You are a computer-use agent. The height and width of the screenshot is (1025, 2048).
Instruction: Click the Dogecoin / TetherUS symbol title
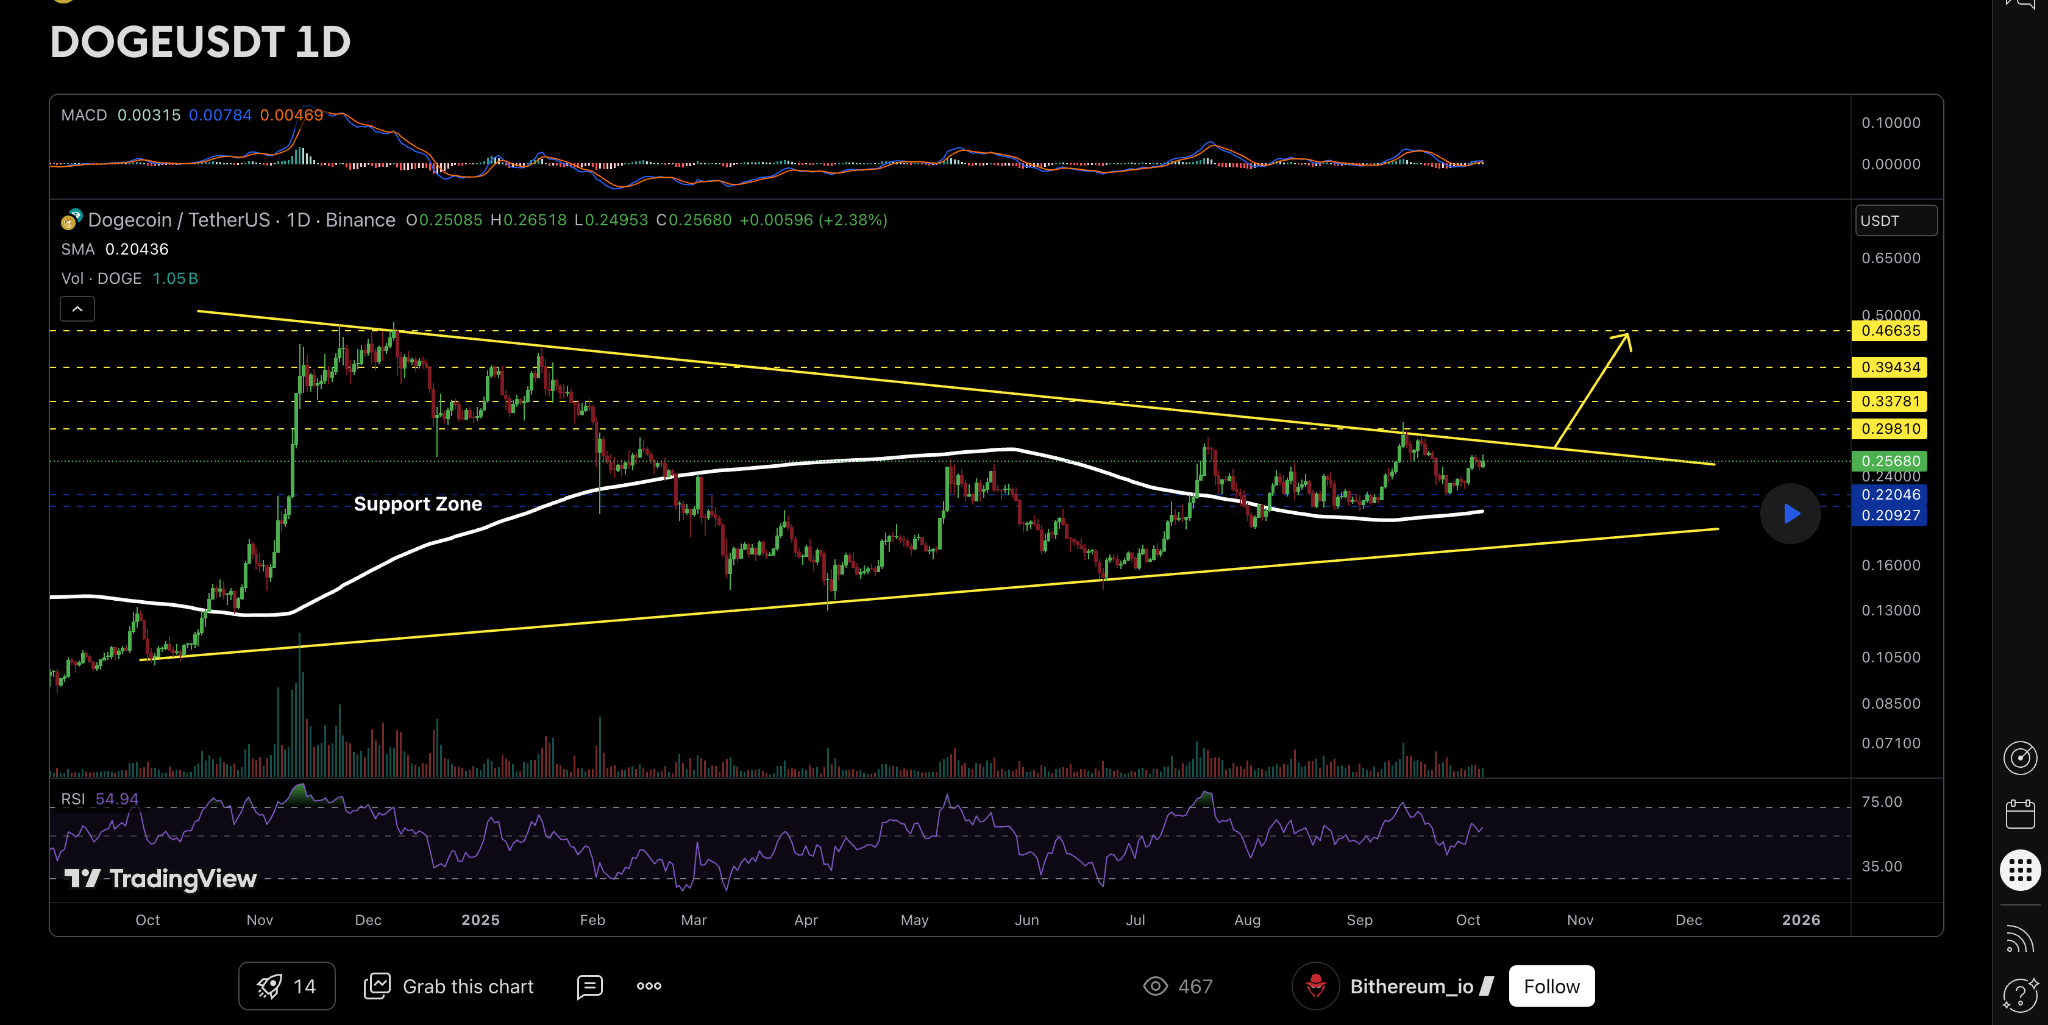241,220
